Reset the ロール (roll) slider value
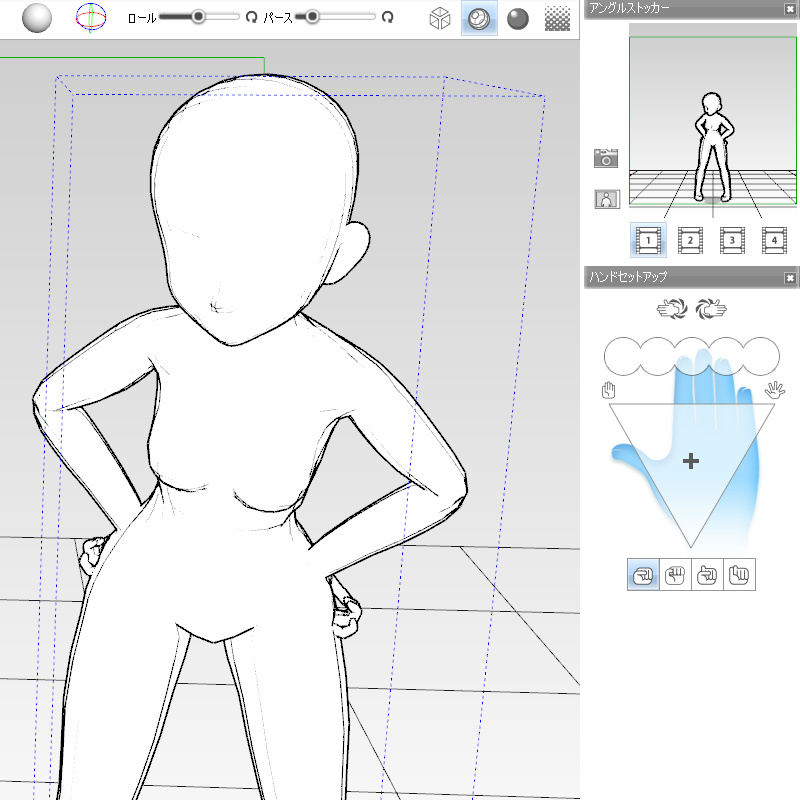Viewport: 800px width, 800px height. coord(252,17)
